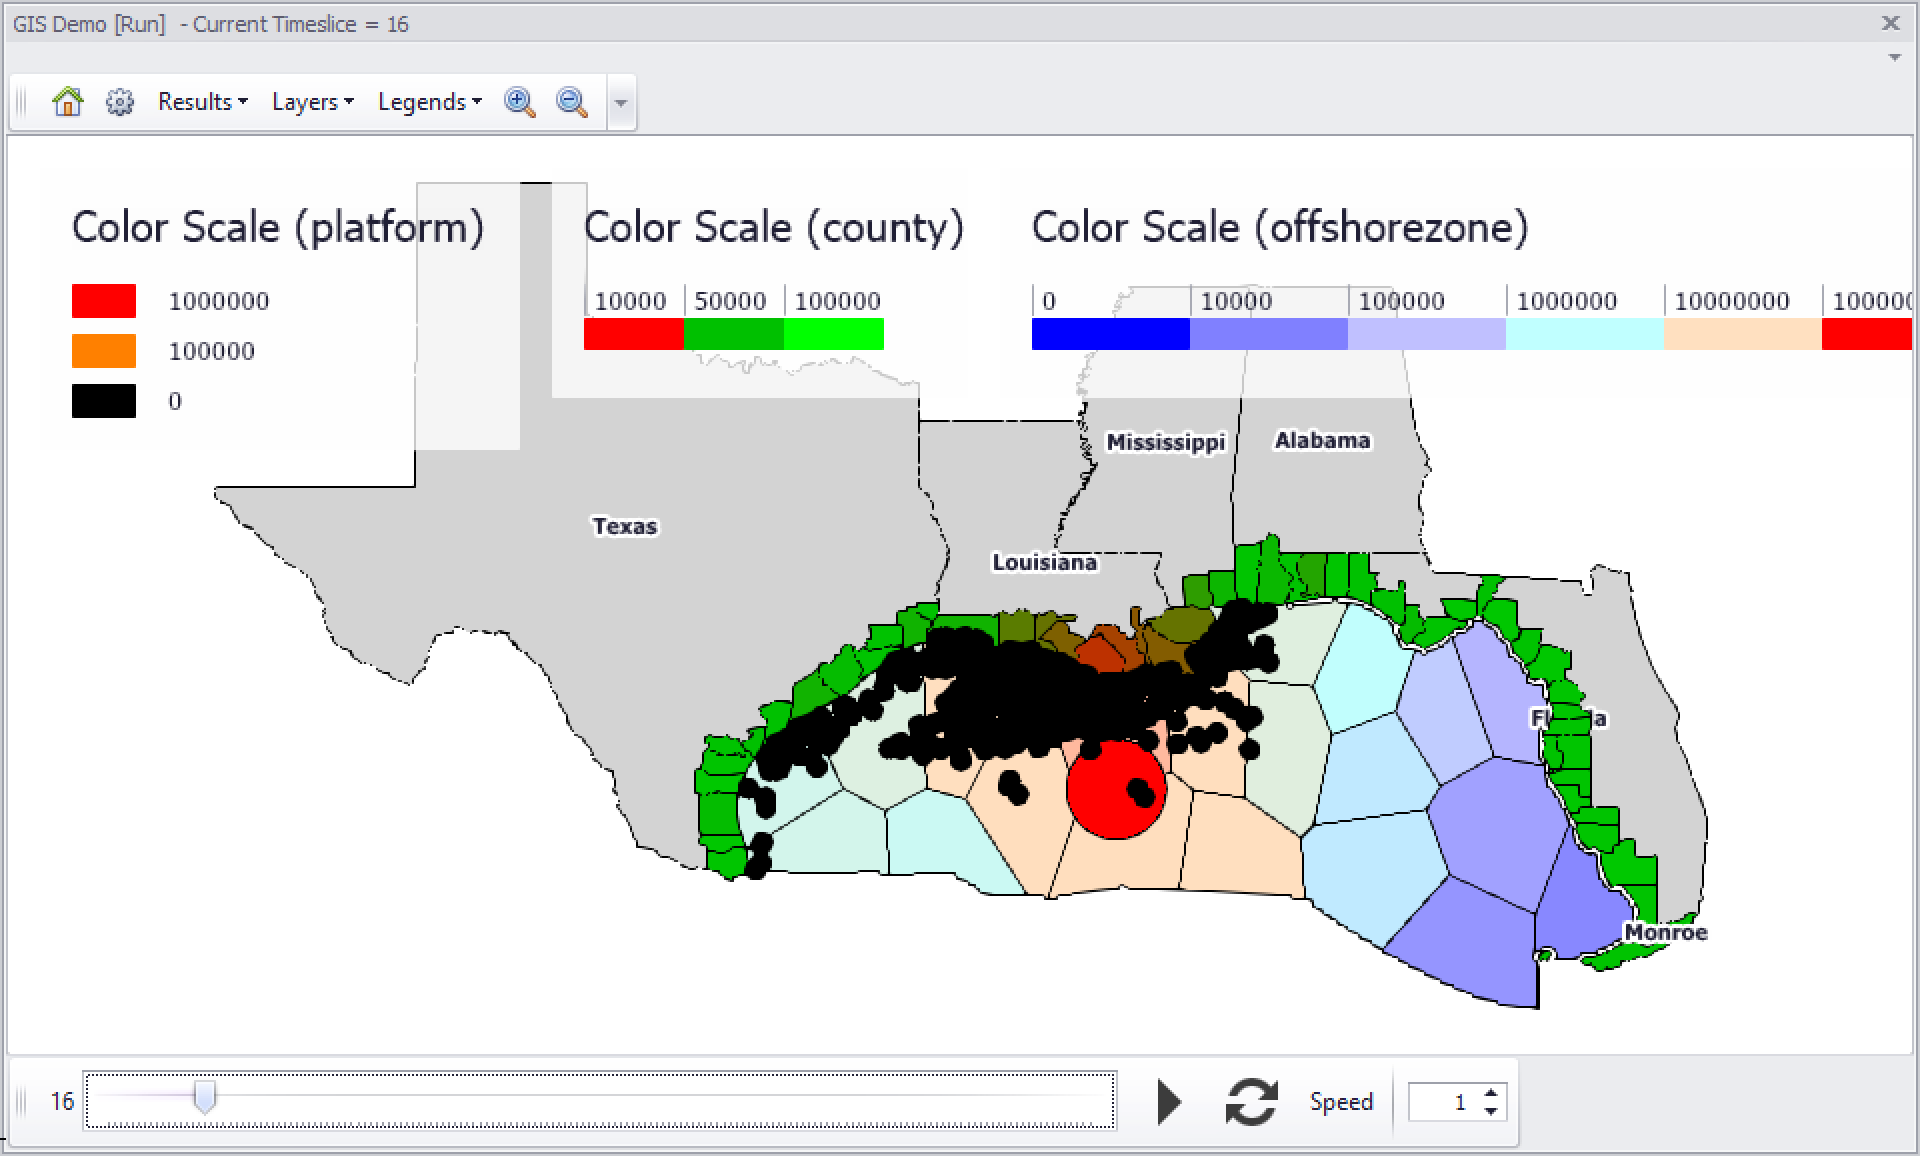The image size is (1920, 1156).
Task: Click the Home icon in toolbar
Action: 67,102
